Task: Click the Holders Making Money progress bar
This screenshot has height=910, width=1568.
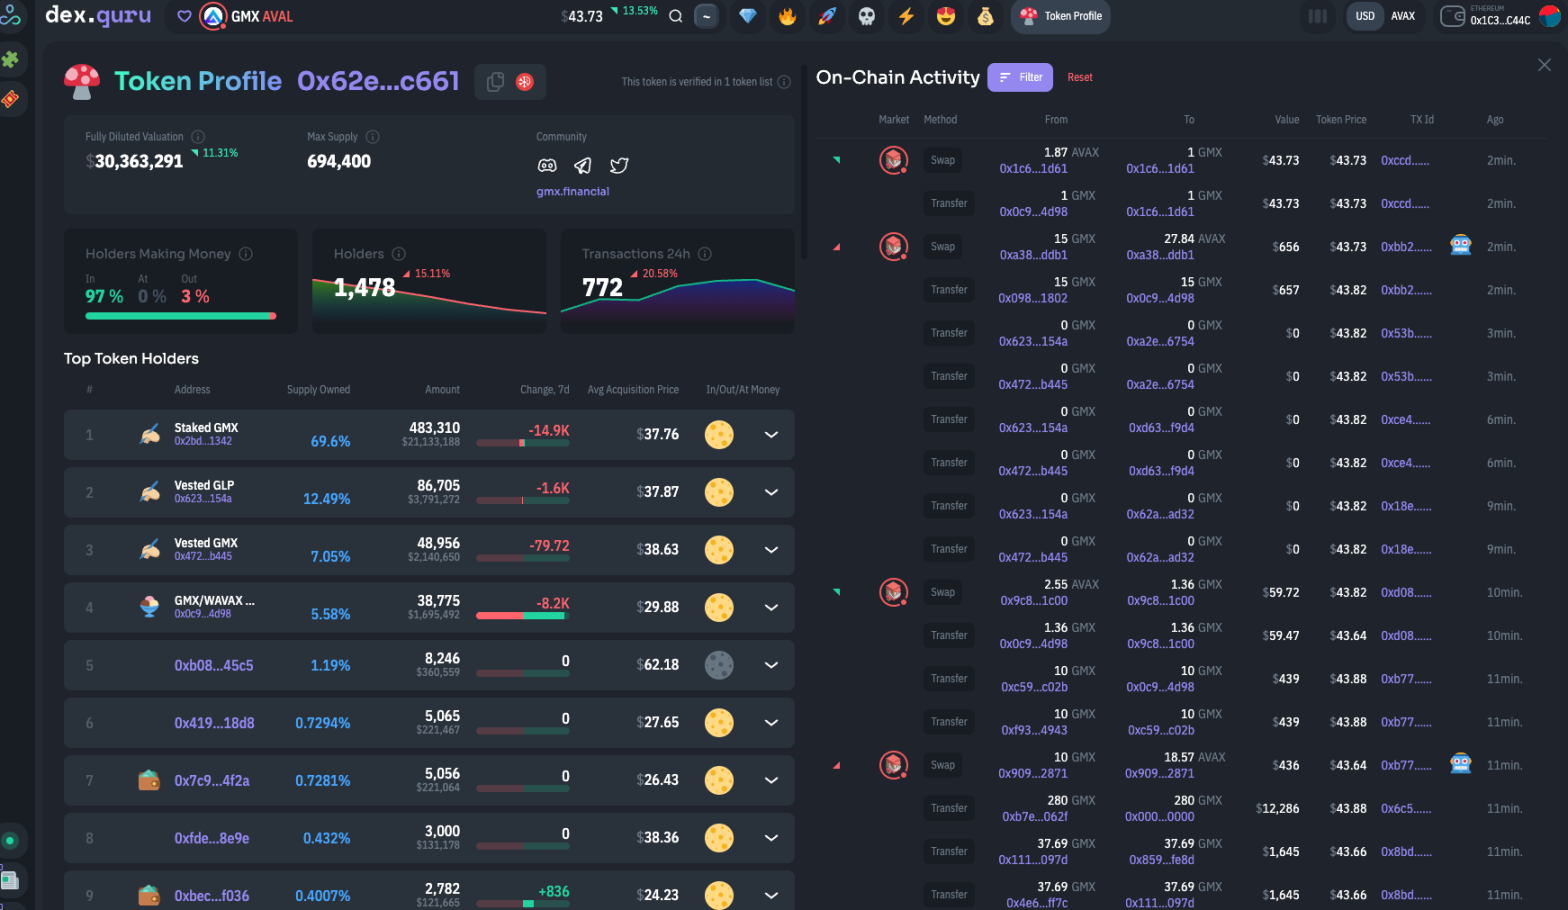Action: [x=181, y=316]
